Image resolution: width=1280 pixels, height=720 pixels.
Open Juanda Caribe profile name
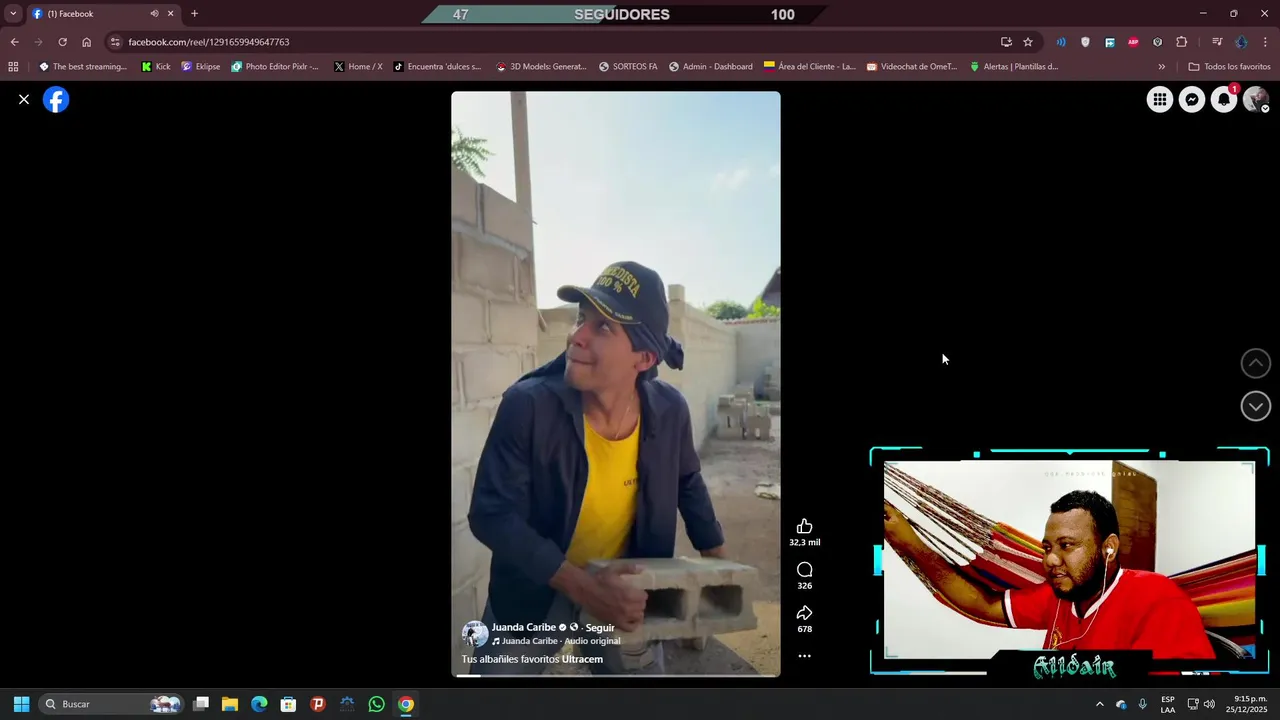(x=523, y=628)
